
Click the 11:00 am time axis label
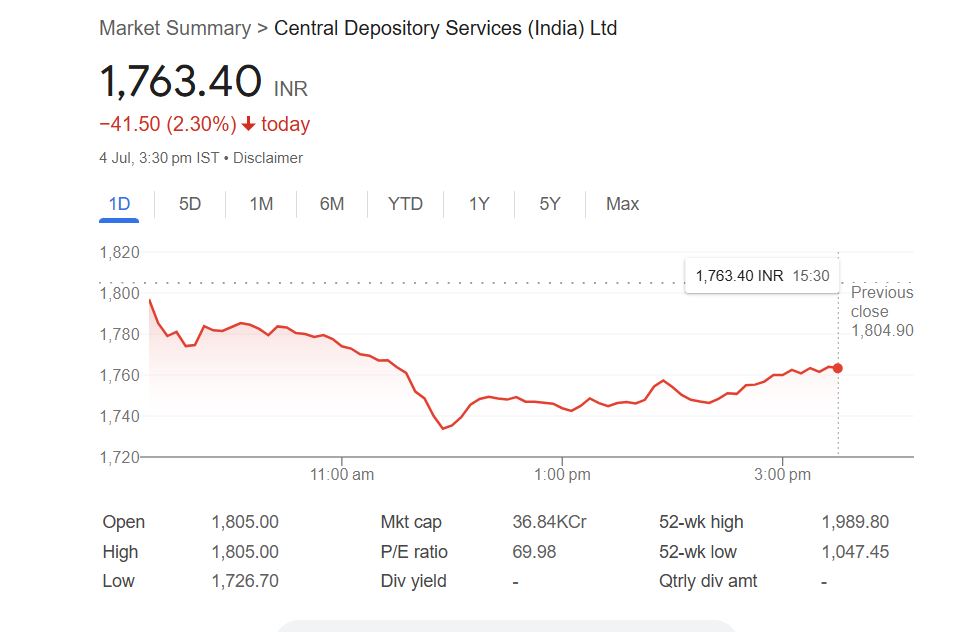tap(342, 475)
